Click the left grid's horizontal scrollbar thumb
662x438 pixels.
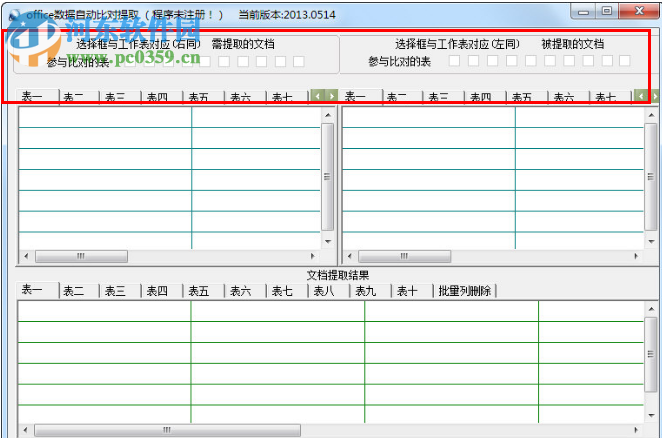81,256
